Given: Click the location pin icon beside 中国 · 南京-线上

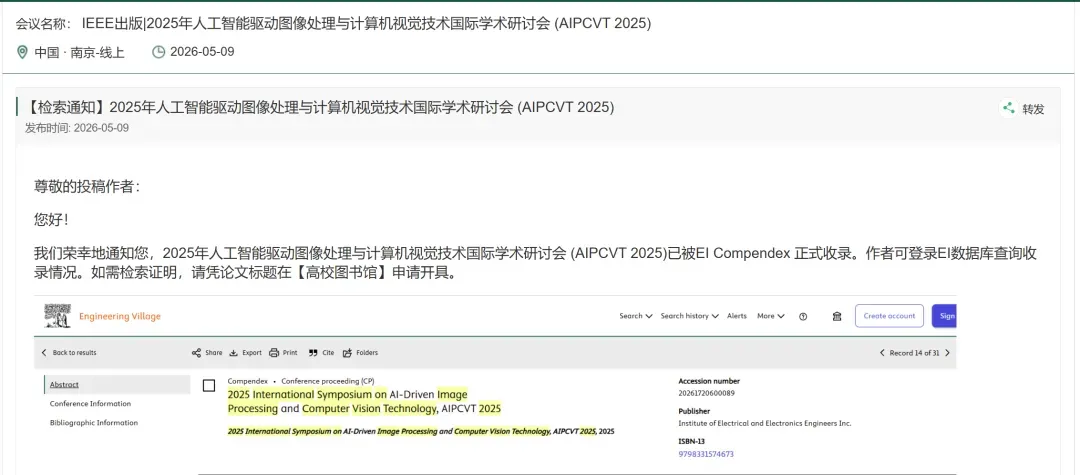Looking at the screenshot, I should tap(23, 52).
